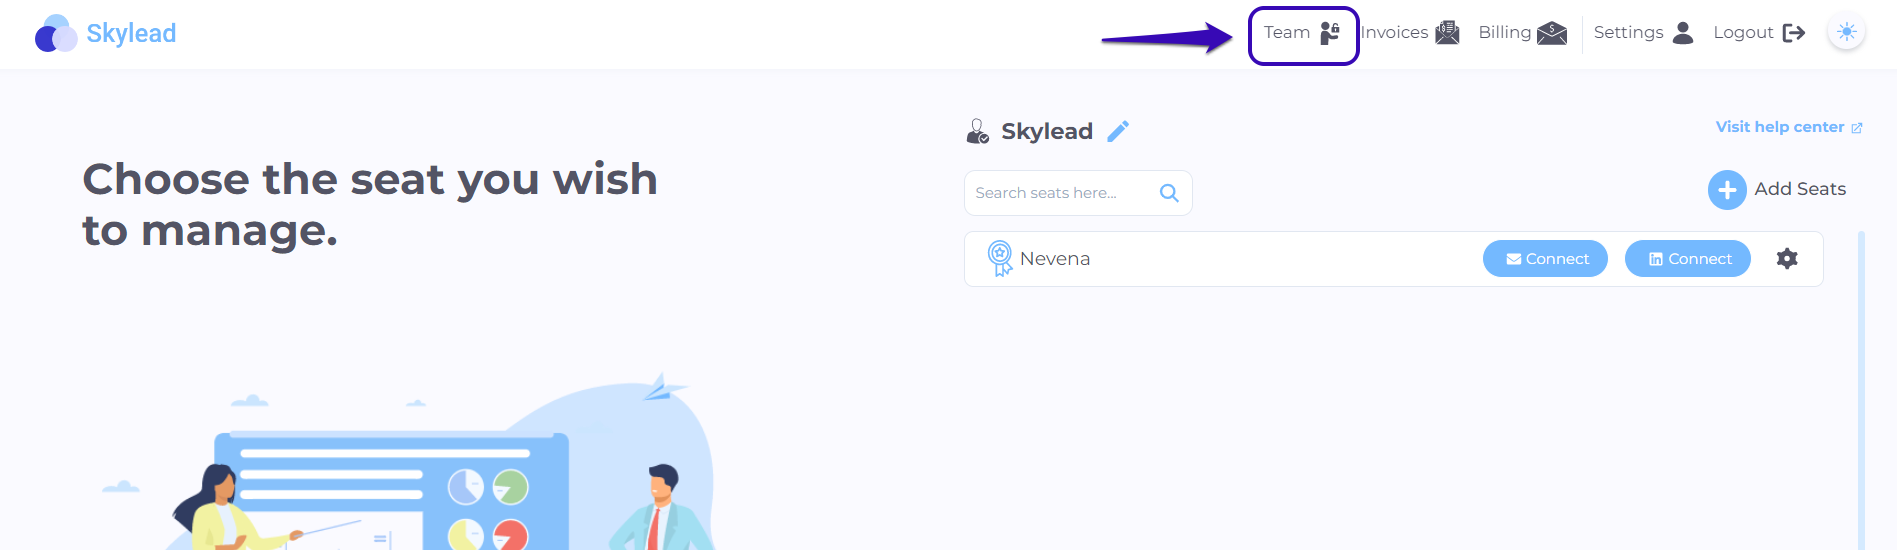Screen dimensions: 1897x550
Task: Open the Invoices page
Action: pos(1410,33)
